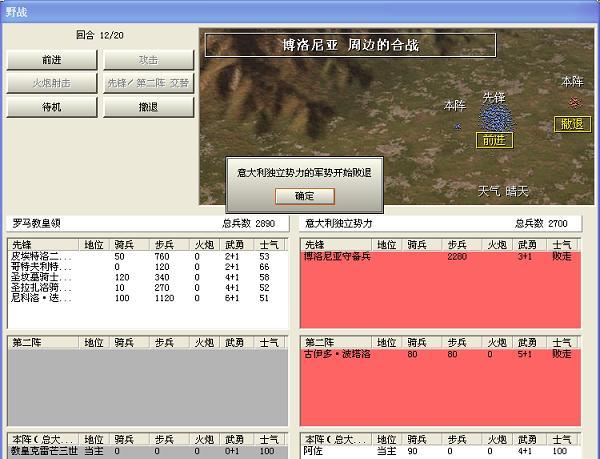Screen dimensions: 600x459
Task: Click the red enemy headquarters unit on map
Action: pyautogui.click(x=574, y=102)
